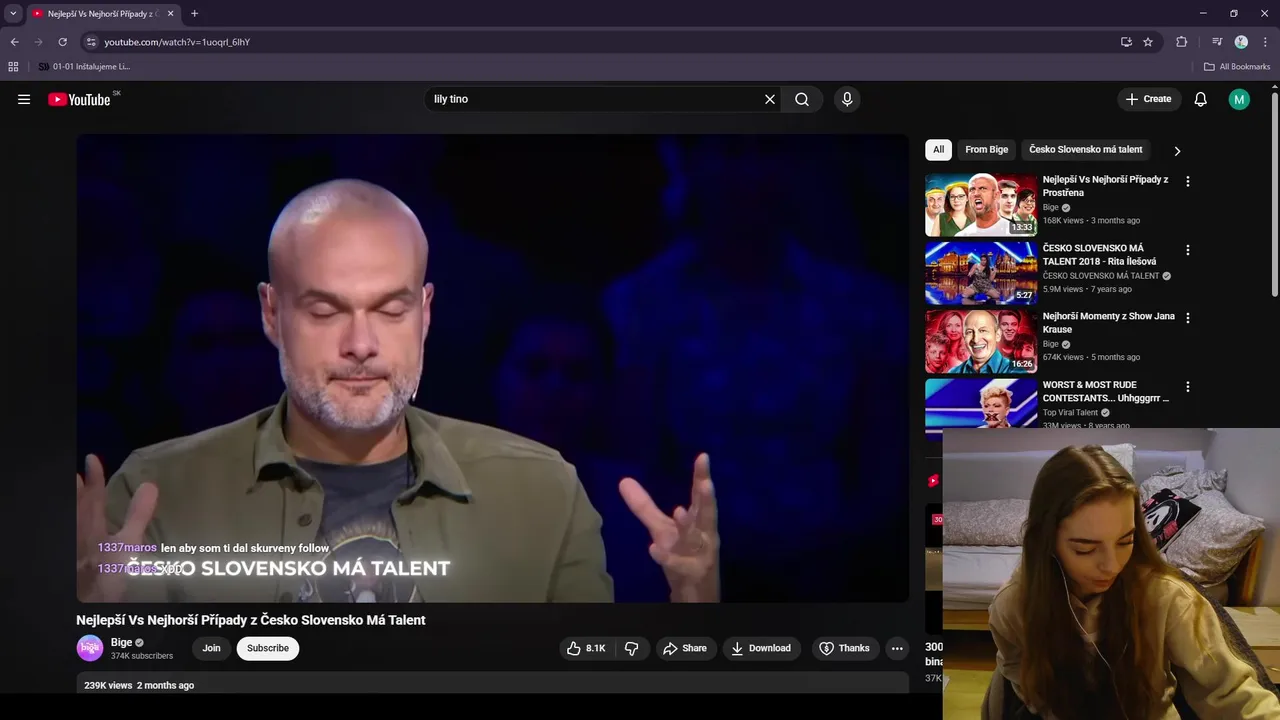Open the YouTube guide hamburger menu

24,99
